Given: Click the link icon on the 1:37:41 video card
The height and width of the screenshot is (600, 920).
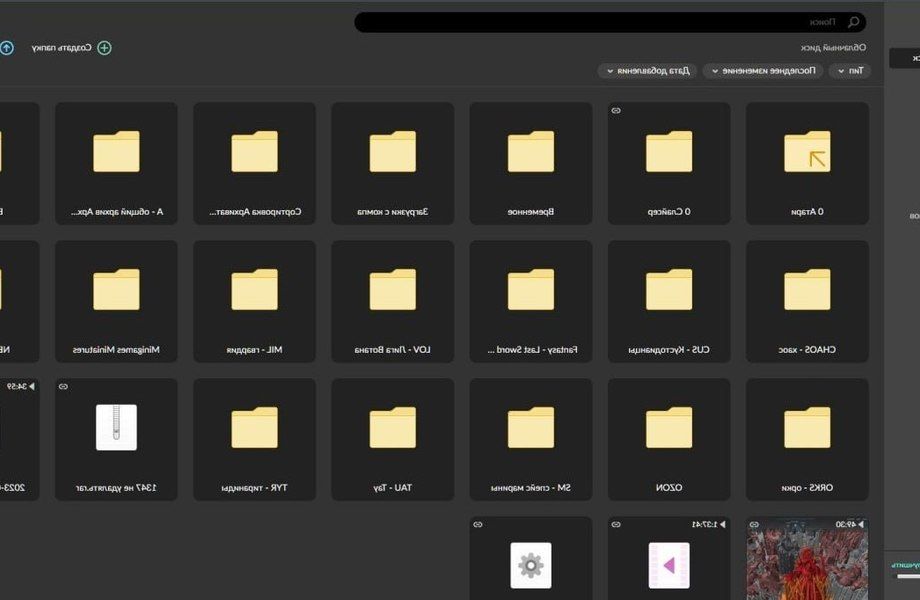Looking at the screenshot, I should [616, 524].
